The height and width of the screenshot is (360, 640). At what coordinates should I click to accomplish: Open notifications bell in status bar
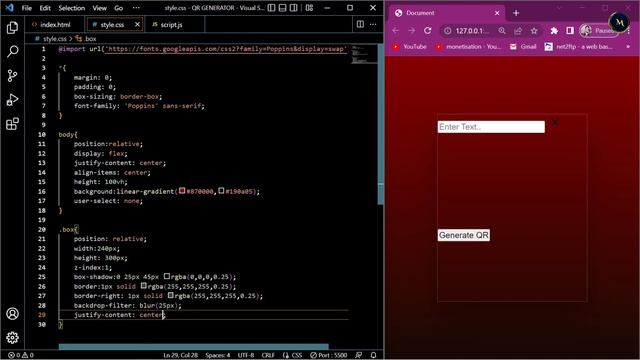click(x=373, y=355)
